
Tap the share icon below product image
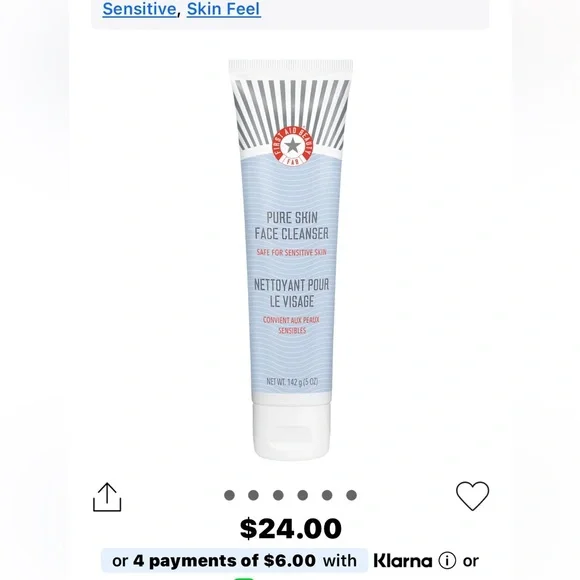[x=107, y=497]
